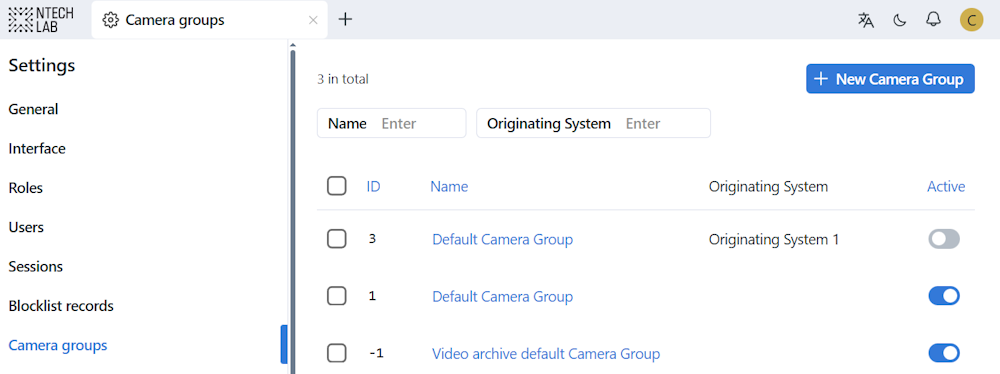This screenshot has height=374, width=1000.
Task: Open Video archive default Camera Group
Action: [x=546, y=354]
